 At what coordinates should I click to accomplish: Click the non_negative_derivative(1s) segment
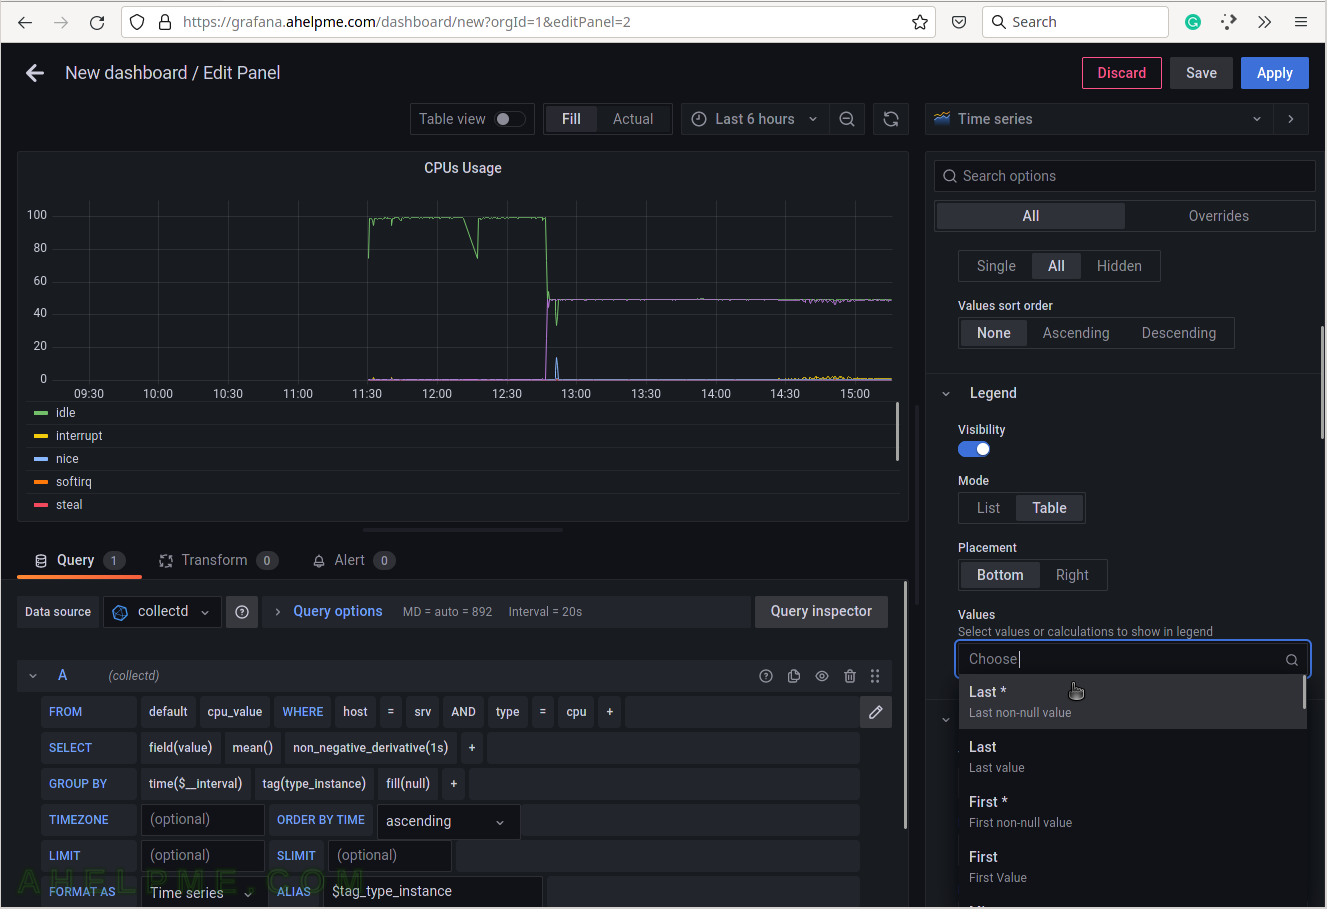tap(370, 748)
